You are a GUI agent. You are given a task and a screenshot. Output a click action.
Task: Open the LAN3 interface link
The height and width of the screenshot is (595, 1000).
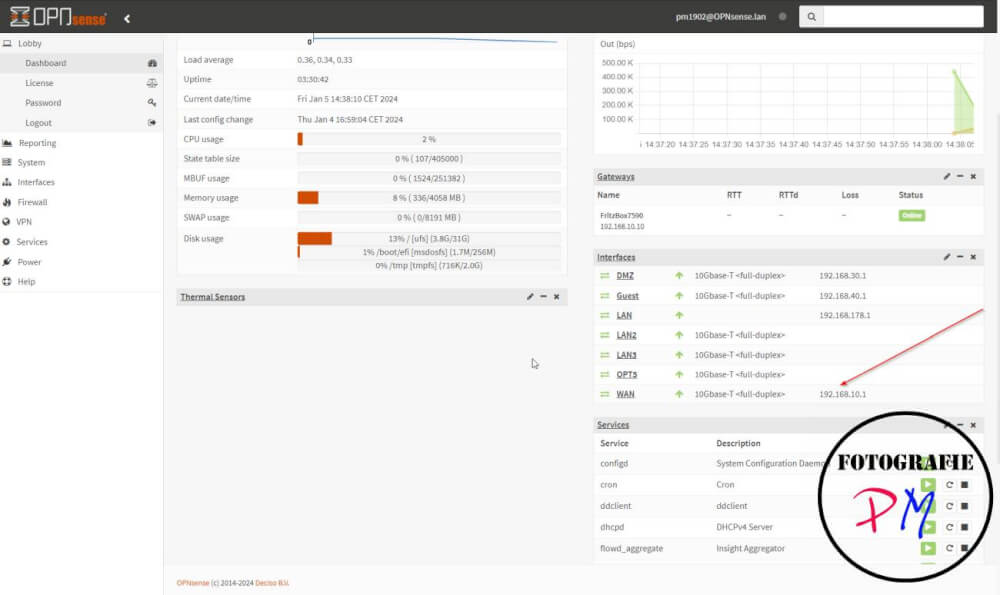(626, 355)
